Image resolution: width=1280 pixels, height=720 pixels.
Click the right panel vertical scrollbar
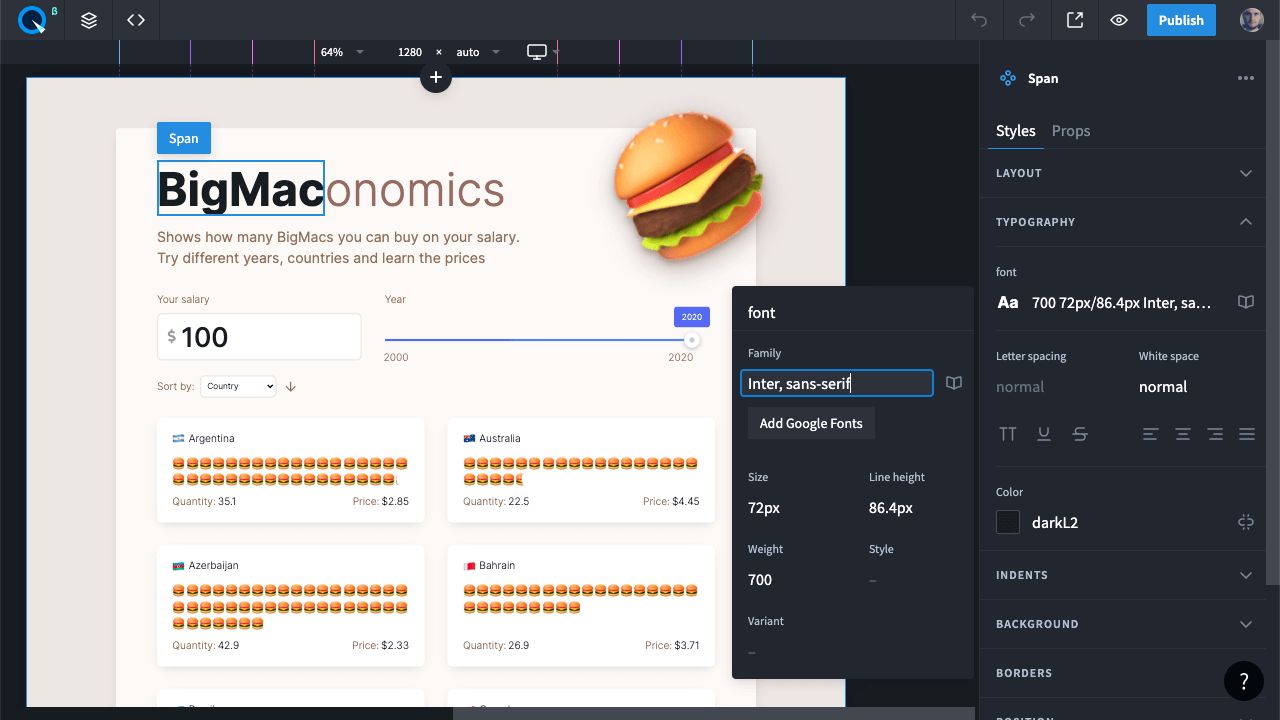tap(1272, 314)
